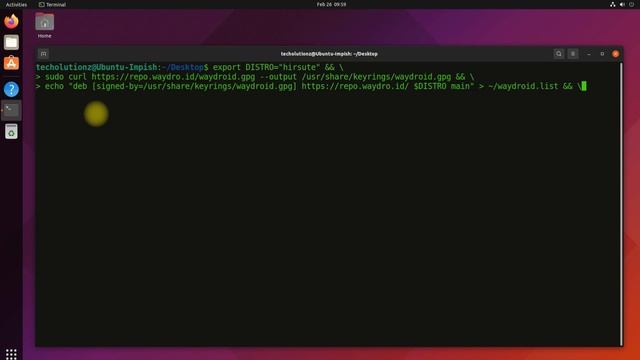Open the clock and calendar panel
Image resolution: width=640 pixels, height=360 pixels.
331,4
